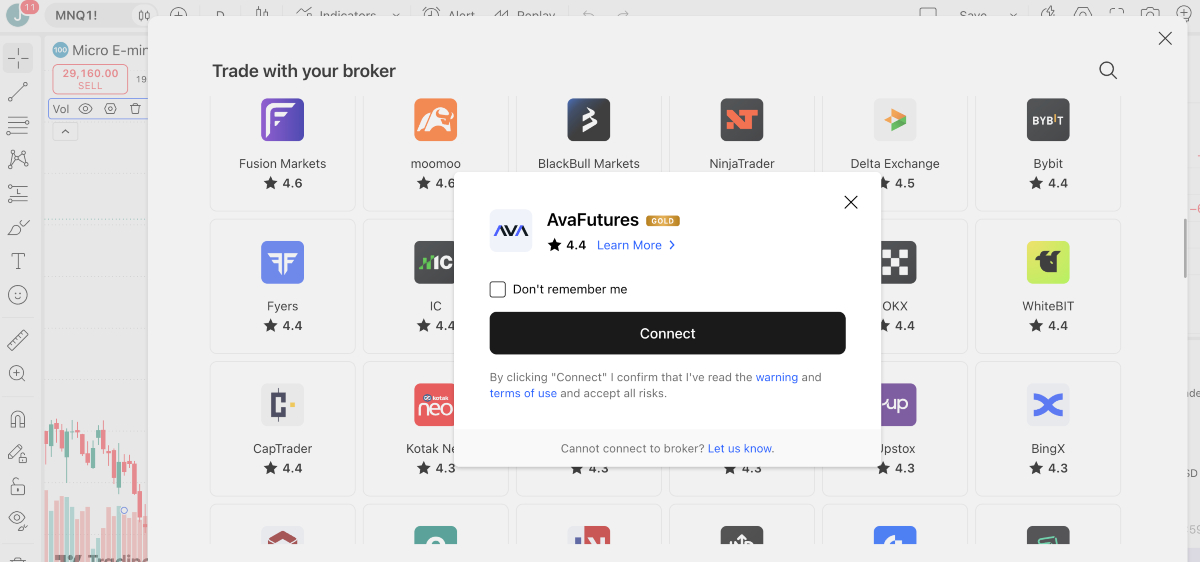Open the user profile avatar menu
Screen dimensions: 1200x562
[18, 15]
